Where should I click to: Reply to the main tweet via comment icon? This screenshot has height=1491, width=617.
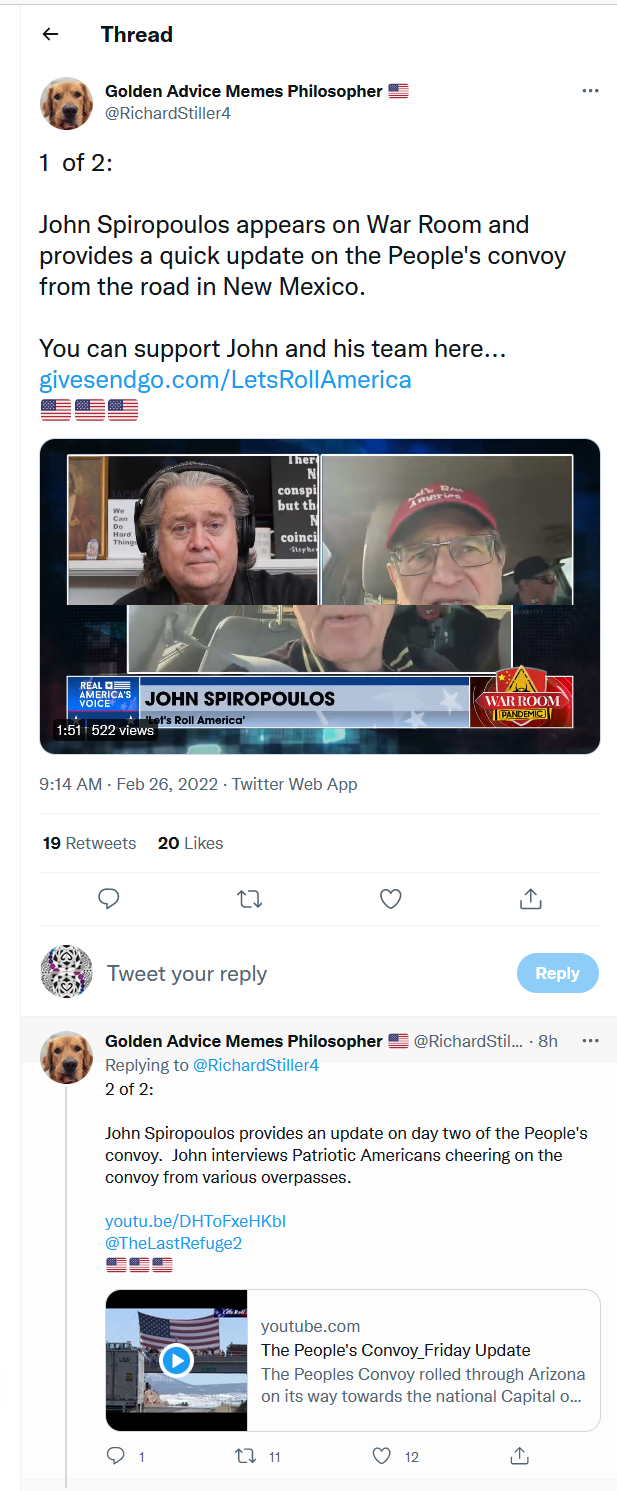(109, 899)
